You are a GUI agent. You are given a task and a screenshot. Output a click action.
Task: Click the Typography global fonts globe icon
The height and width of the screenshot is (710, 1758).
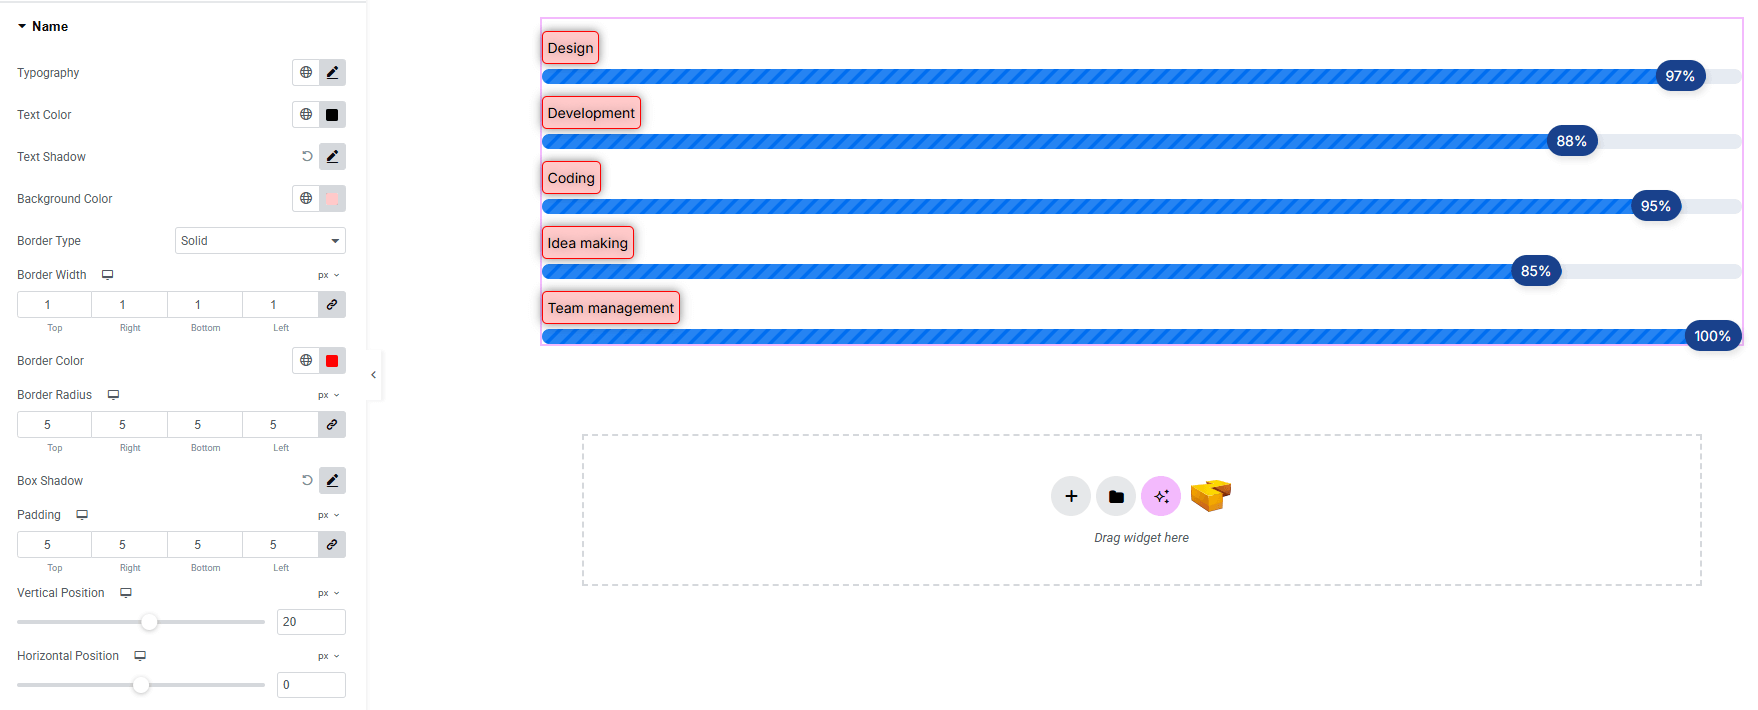(x=306, y=72)
